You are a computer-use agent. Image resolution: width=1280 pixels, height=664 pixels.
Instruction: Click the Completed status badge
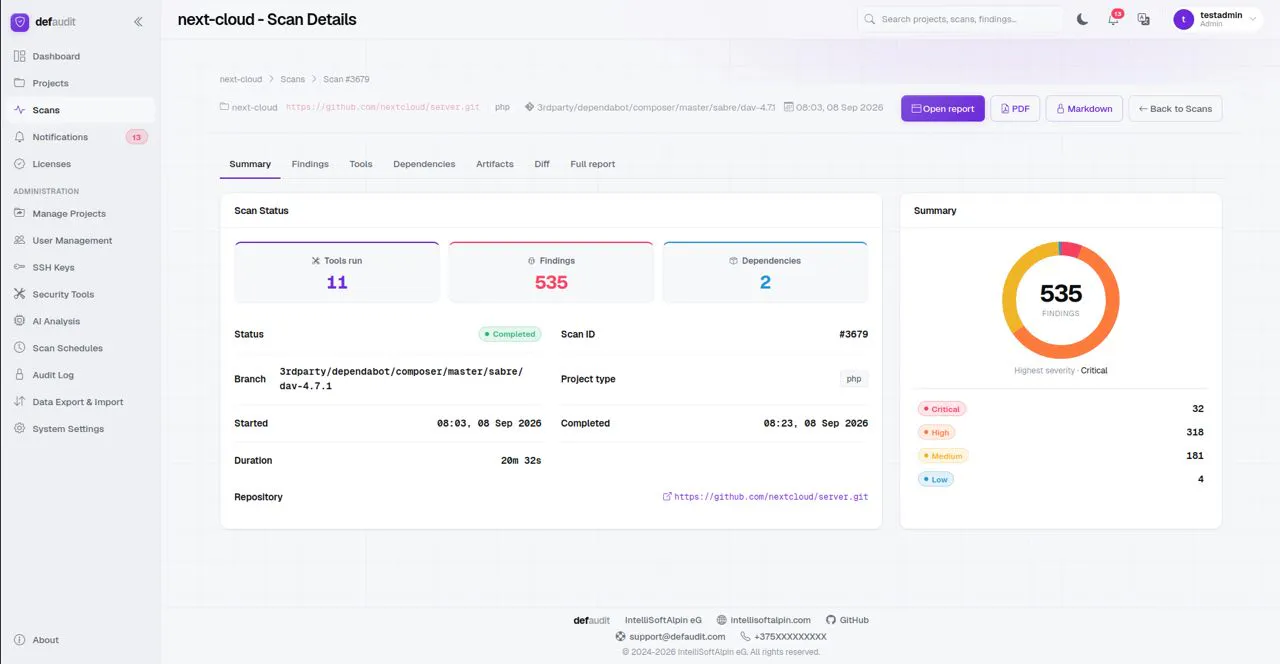click(509, 334)
